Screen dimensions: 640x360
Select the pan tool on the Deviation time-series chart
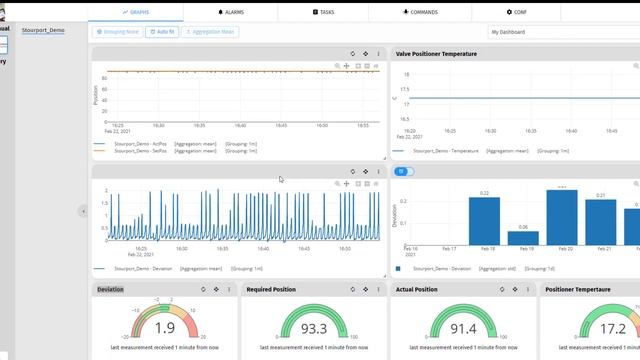click(347, 184)
